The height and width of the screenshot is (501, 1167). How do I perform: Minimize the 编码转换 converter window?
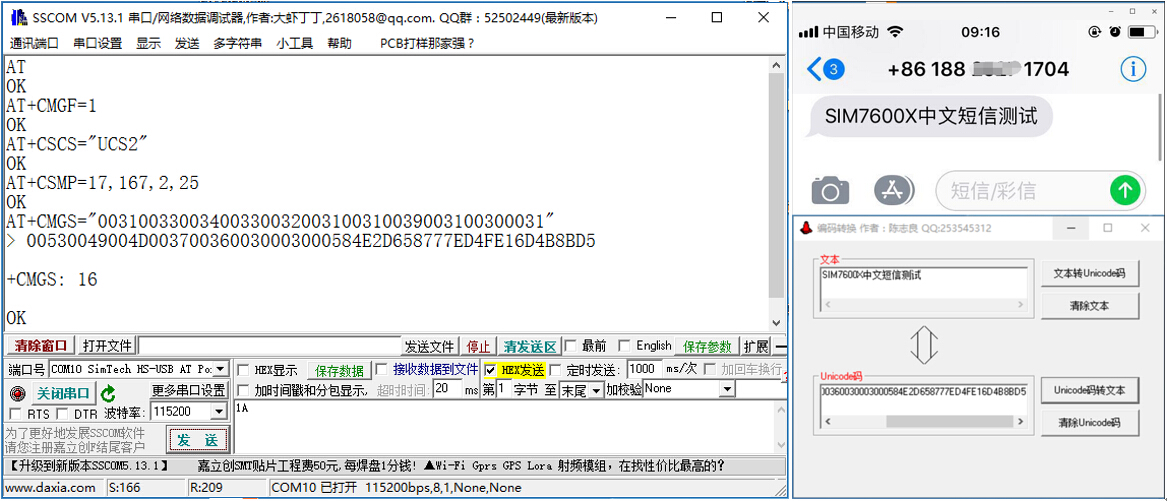tap(1072, 228)
